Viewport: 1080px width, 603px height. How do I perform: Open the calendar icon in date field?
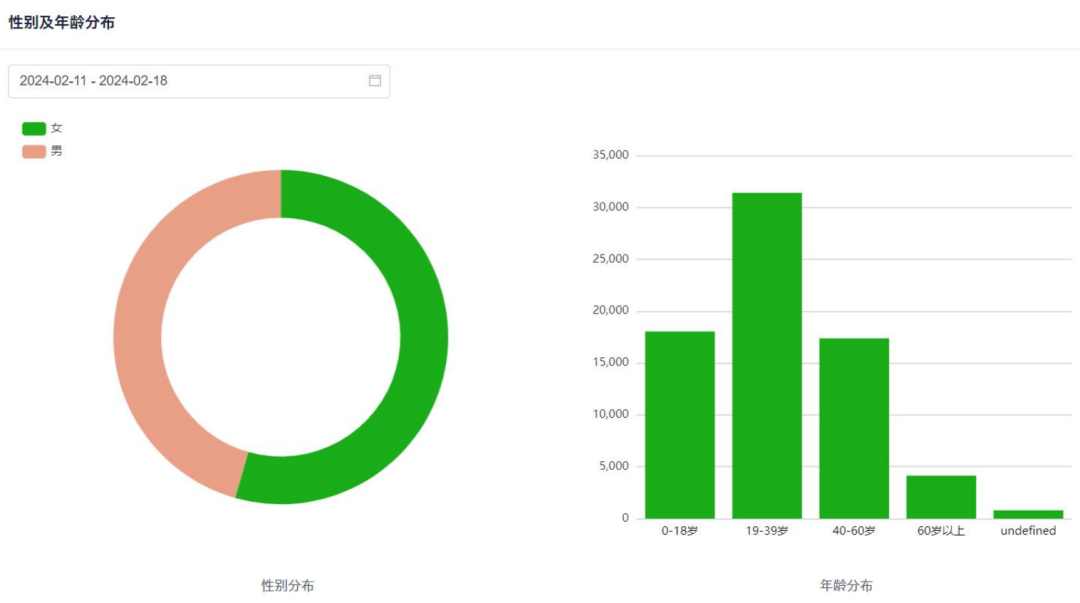tap(375, 81)
